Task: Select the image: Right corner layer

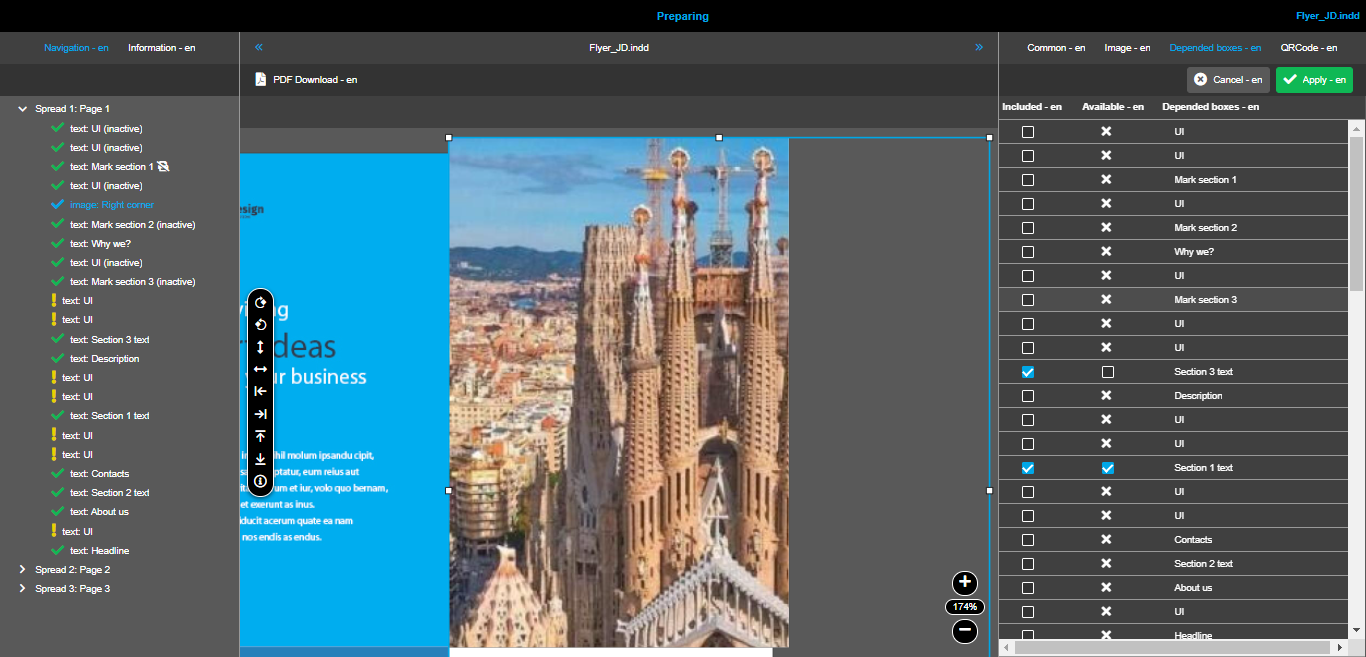Action: click(x=112, y=204)
